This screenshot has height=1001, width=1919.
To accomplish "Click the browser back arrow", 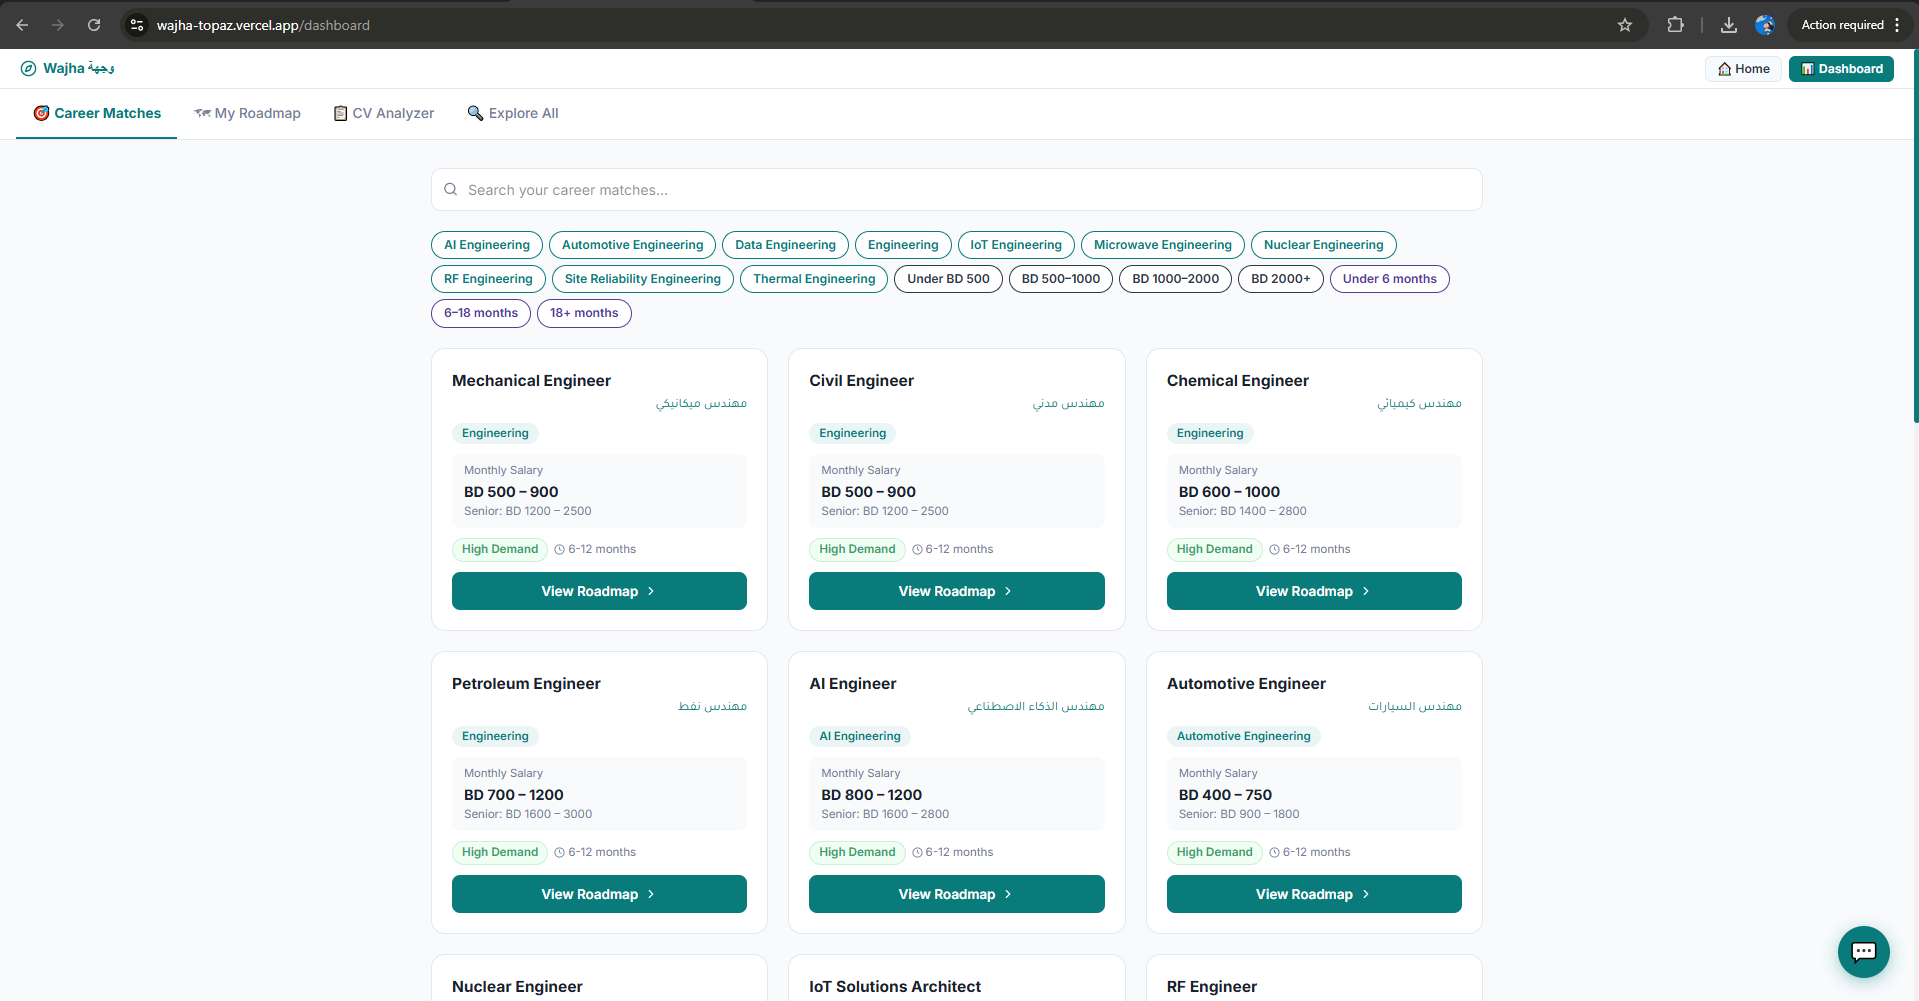I will pyautogui.click(x=22, y=25).
